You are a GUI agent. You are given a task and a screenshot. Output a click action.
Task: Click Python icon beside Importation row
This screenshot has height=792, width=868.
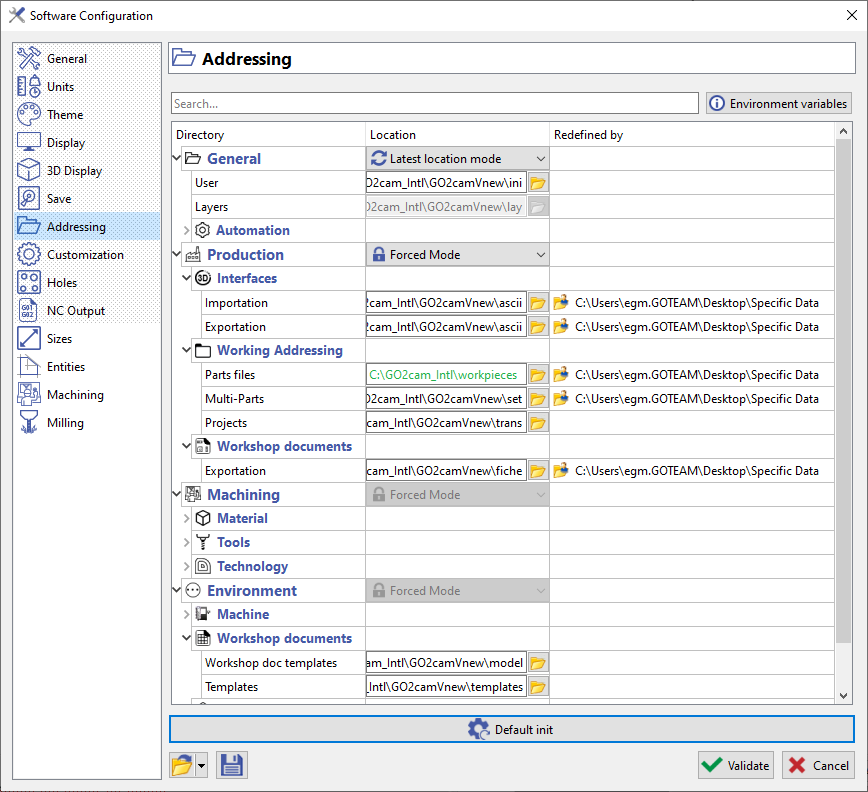point(560,303)
